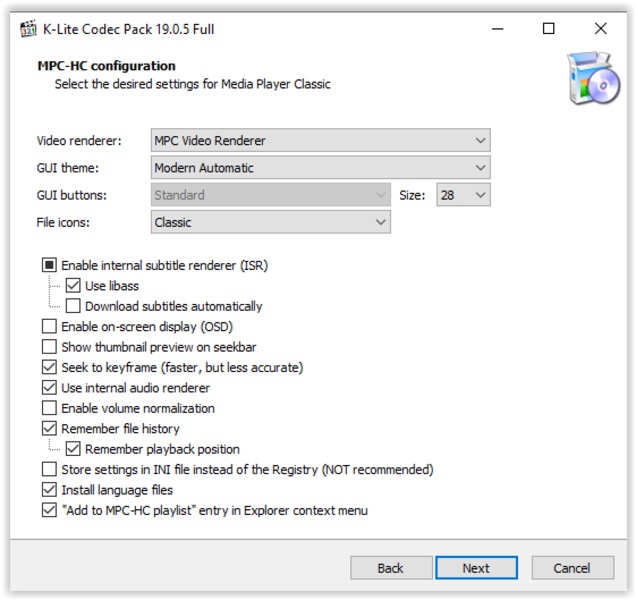The width and height of the screenshot is (636, 600).
Task: Uncheck Remember playback position
Action: (x=73, y=449)
